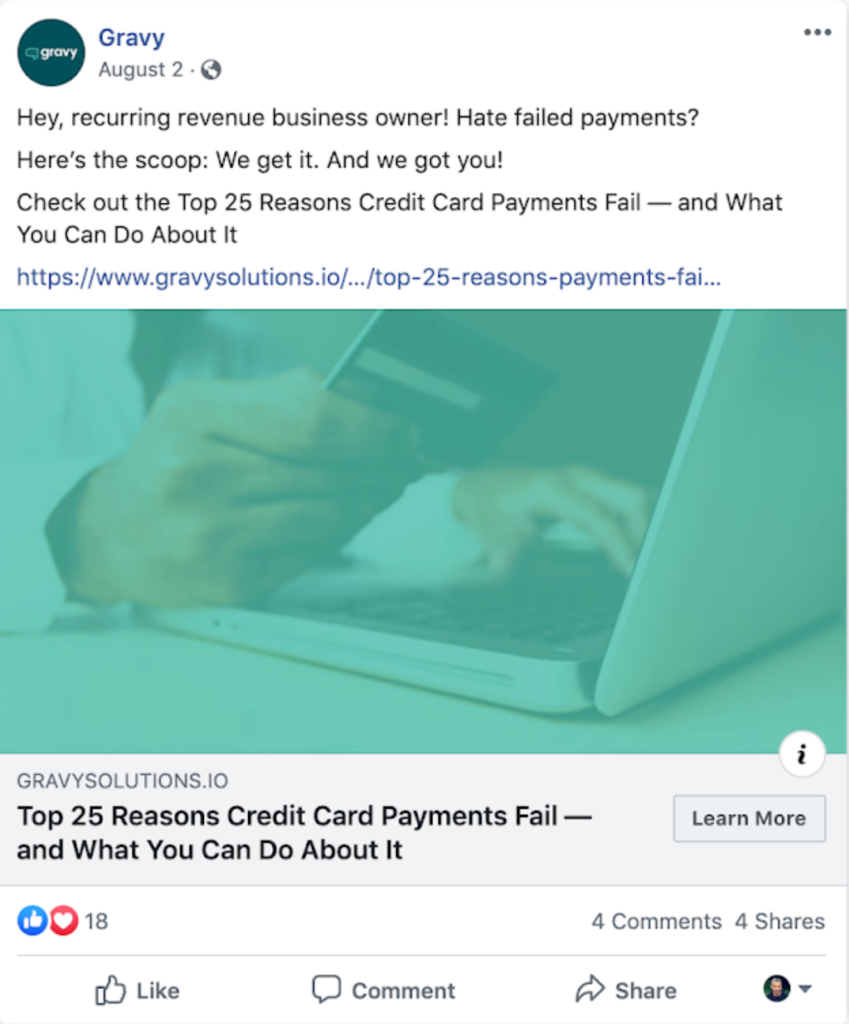The height and width of the screenshot is (1024, 849).
Task: View the 4 Shares count
Action: pos(780,921)
